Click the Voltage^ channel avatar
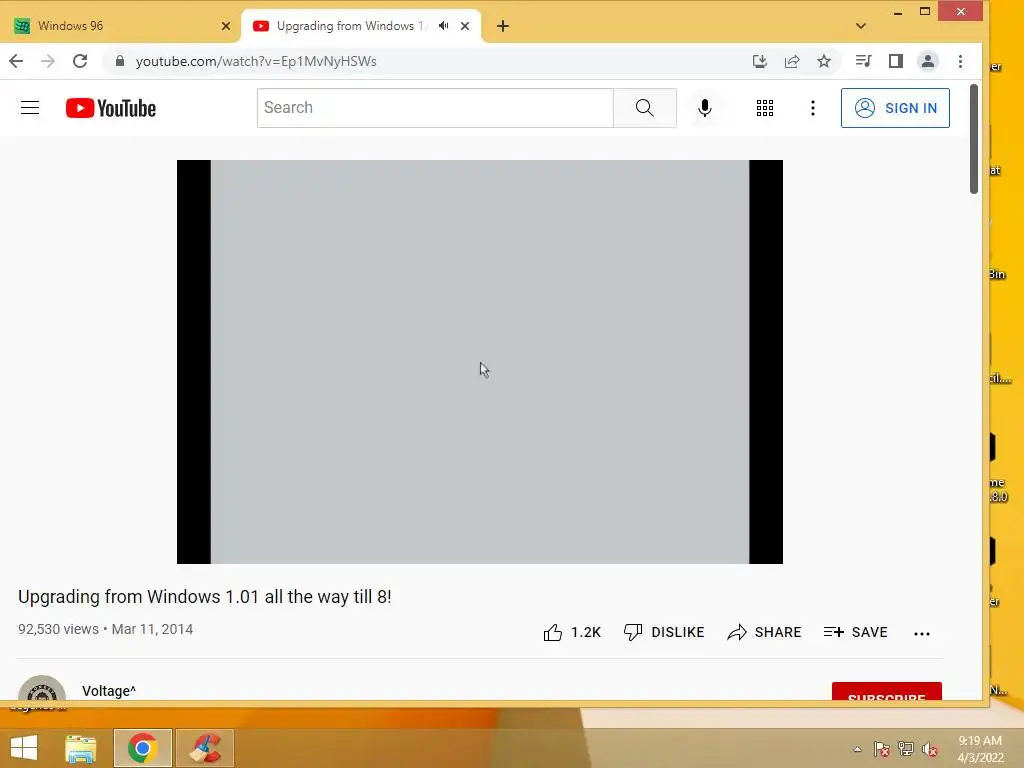The width and height of the screenshot is (1024, 768). (x=42, y=688)
